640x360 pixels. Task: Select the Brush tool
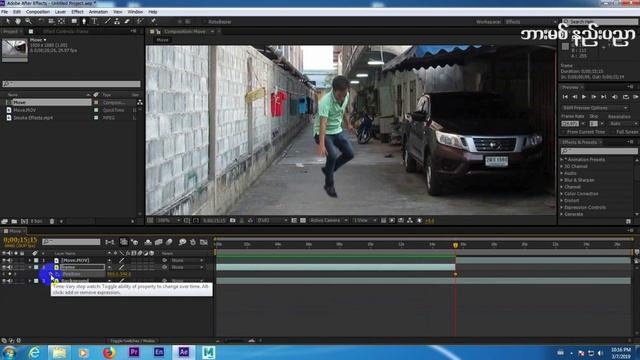point(107,21)
